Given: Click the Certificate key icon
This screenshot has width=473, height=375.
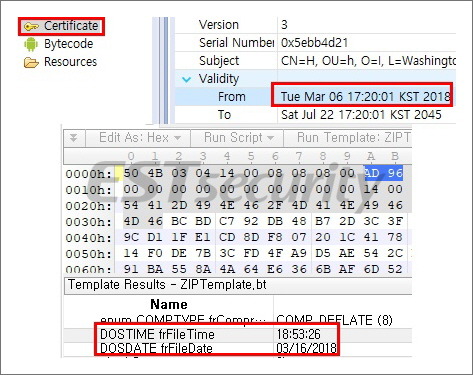Looking at the screenshot, I should pyautogui.click(x=31, y=27).
